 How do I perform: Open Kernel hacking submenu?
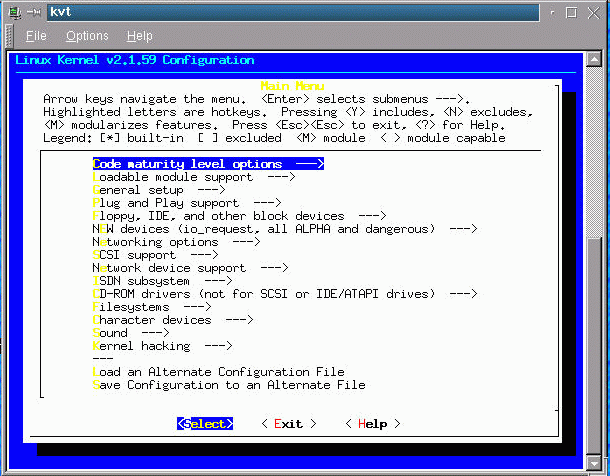162,346
